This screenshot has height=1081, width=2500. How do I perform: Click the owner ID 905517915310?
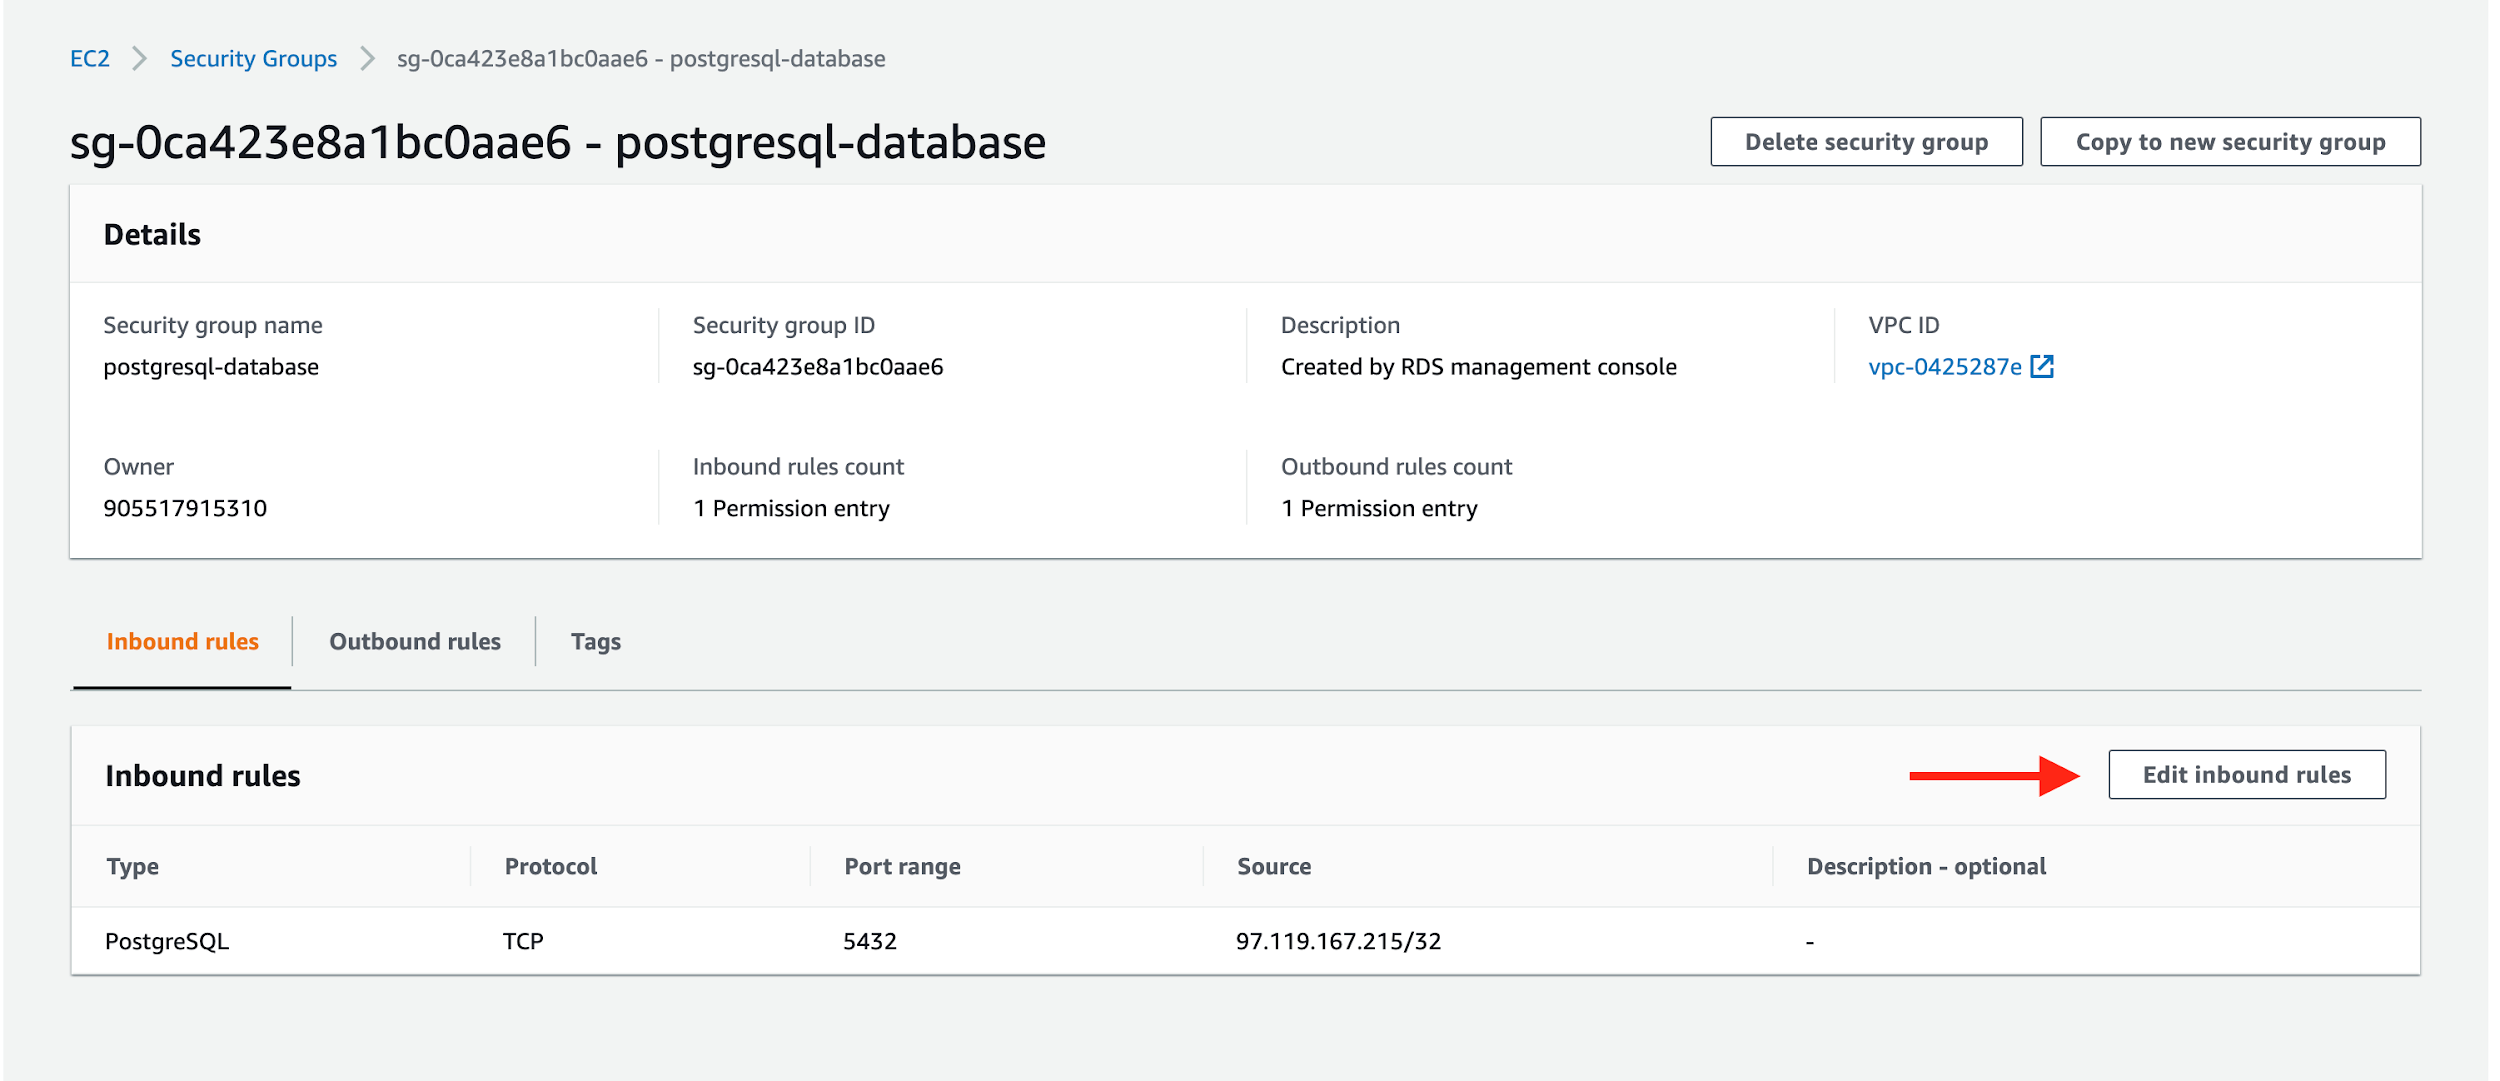click(185, 507)
